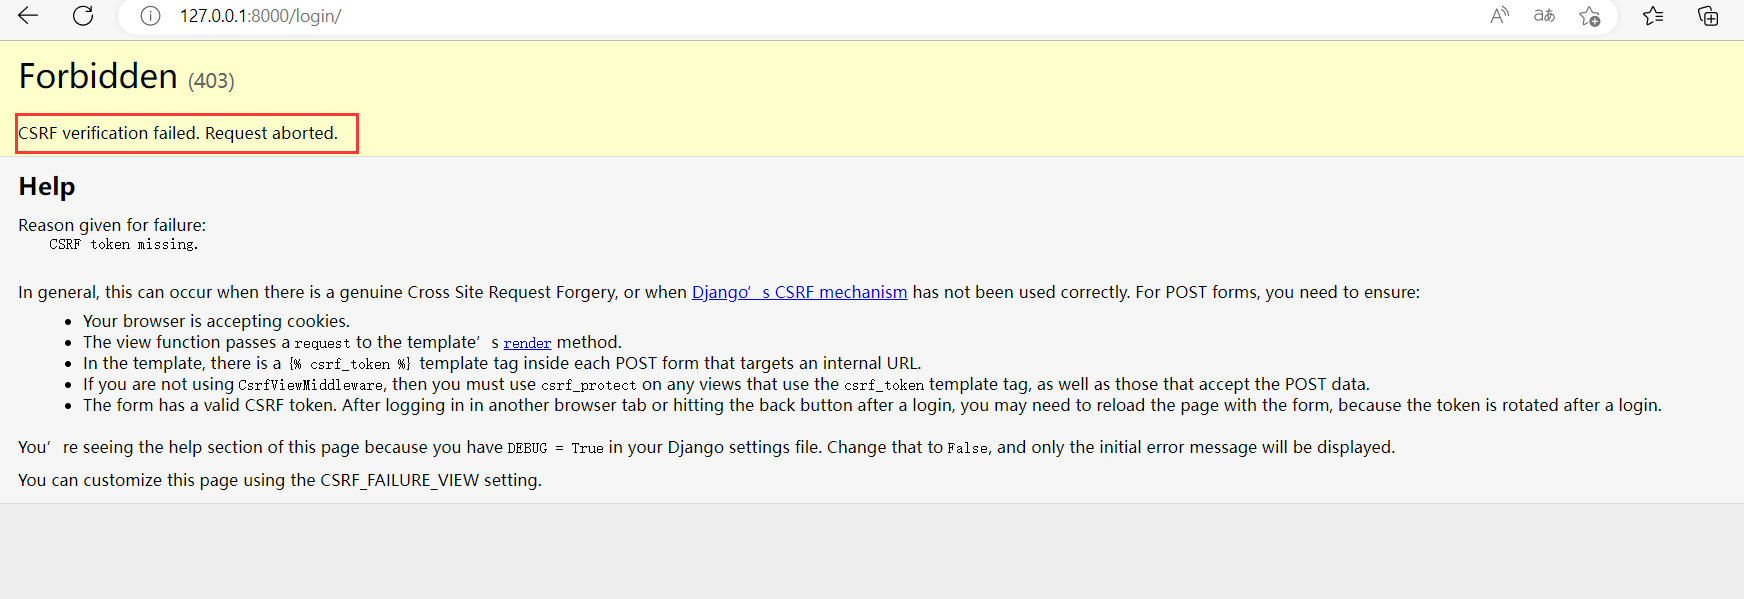Open the Collections panel
The image size is (1744, 599).
tap(1708, 16)
